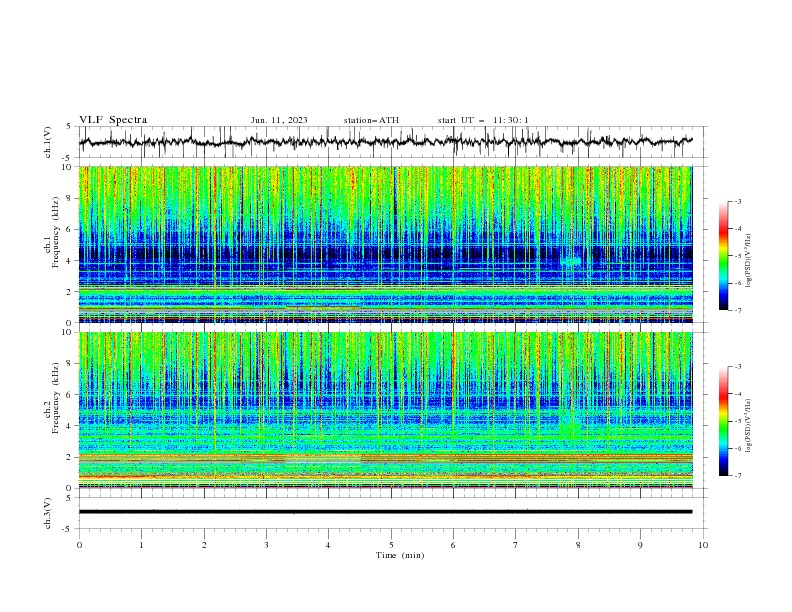Click the ch.3(V) axis "-5" tick label
The width and height of the screenshot is (792, 612).
coord(67,529)
